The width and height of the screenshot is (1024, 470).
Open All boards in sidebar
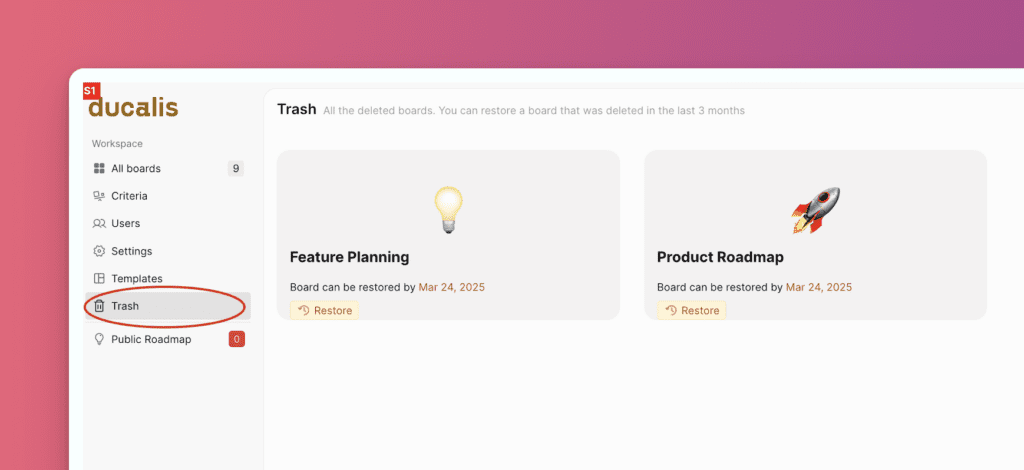tap(136, 168)
